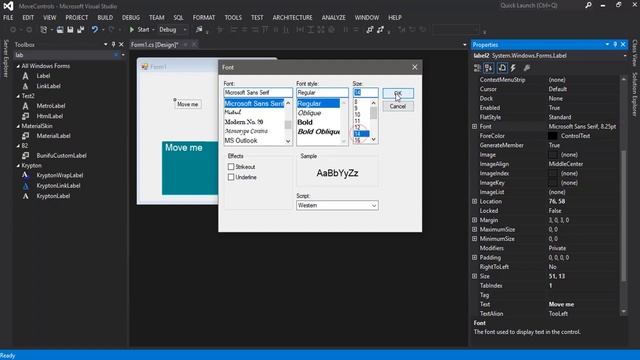Click the Alphabetical sort icon in Properties
This screenshot has width=640, height=360.
pos(489,68)
